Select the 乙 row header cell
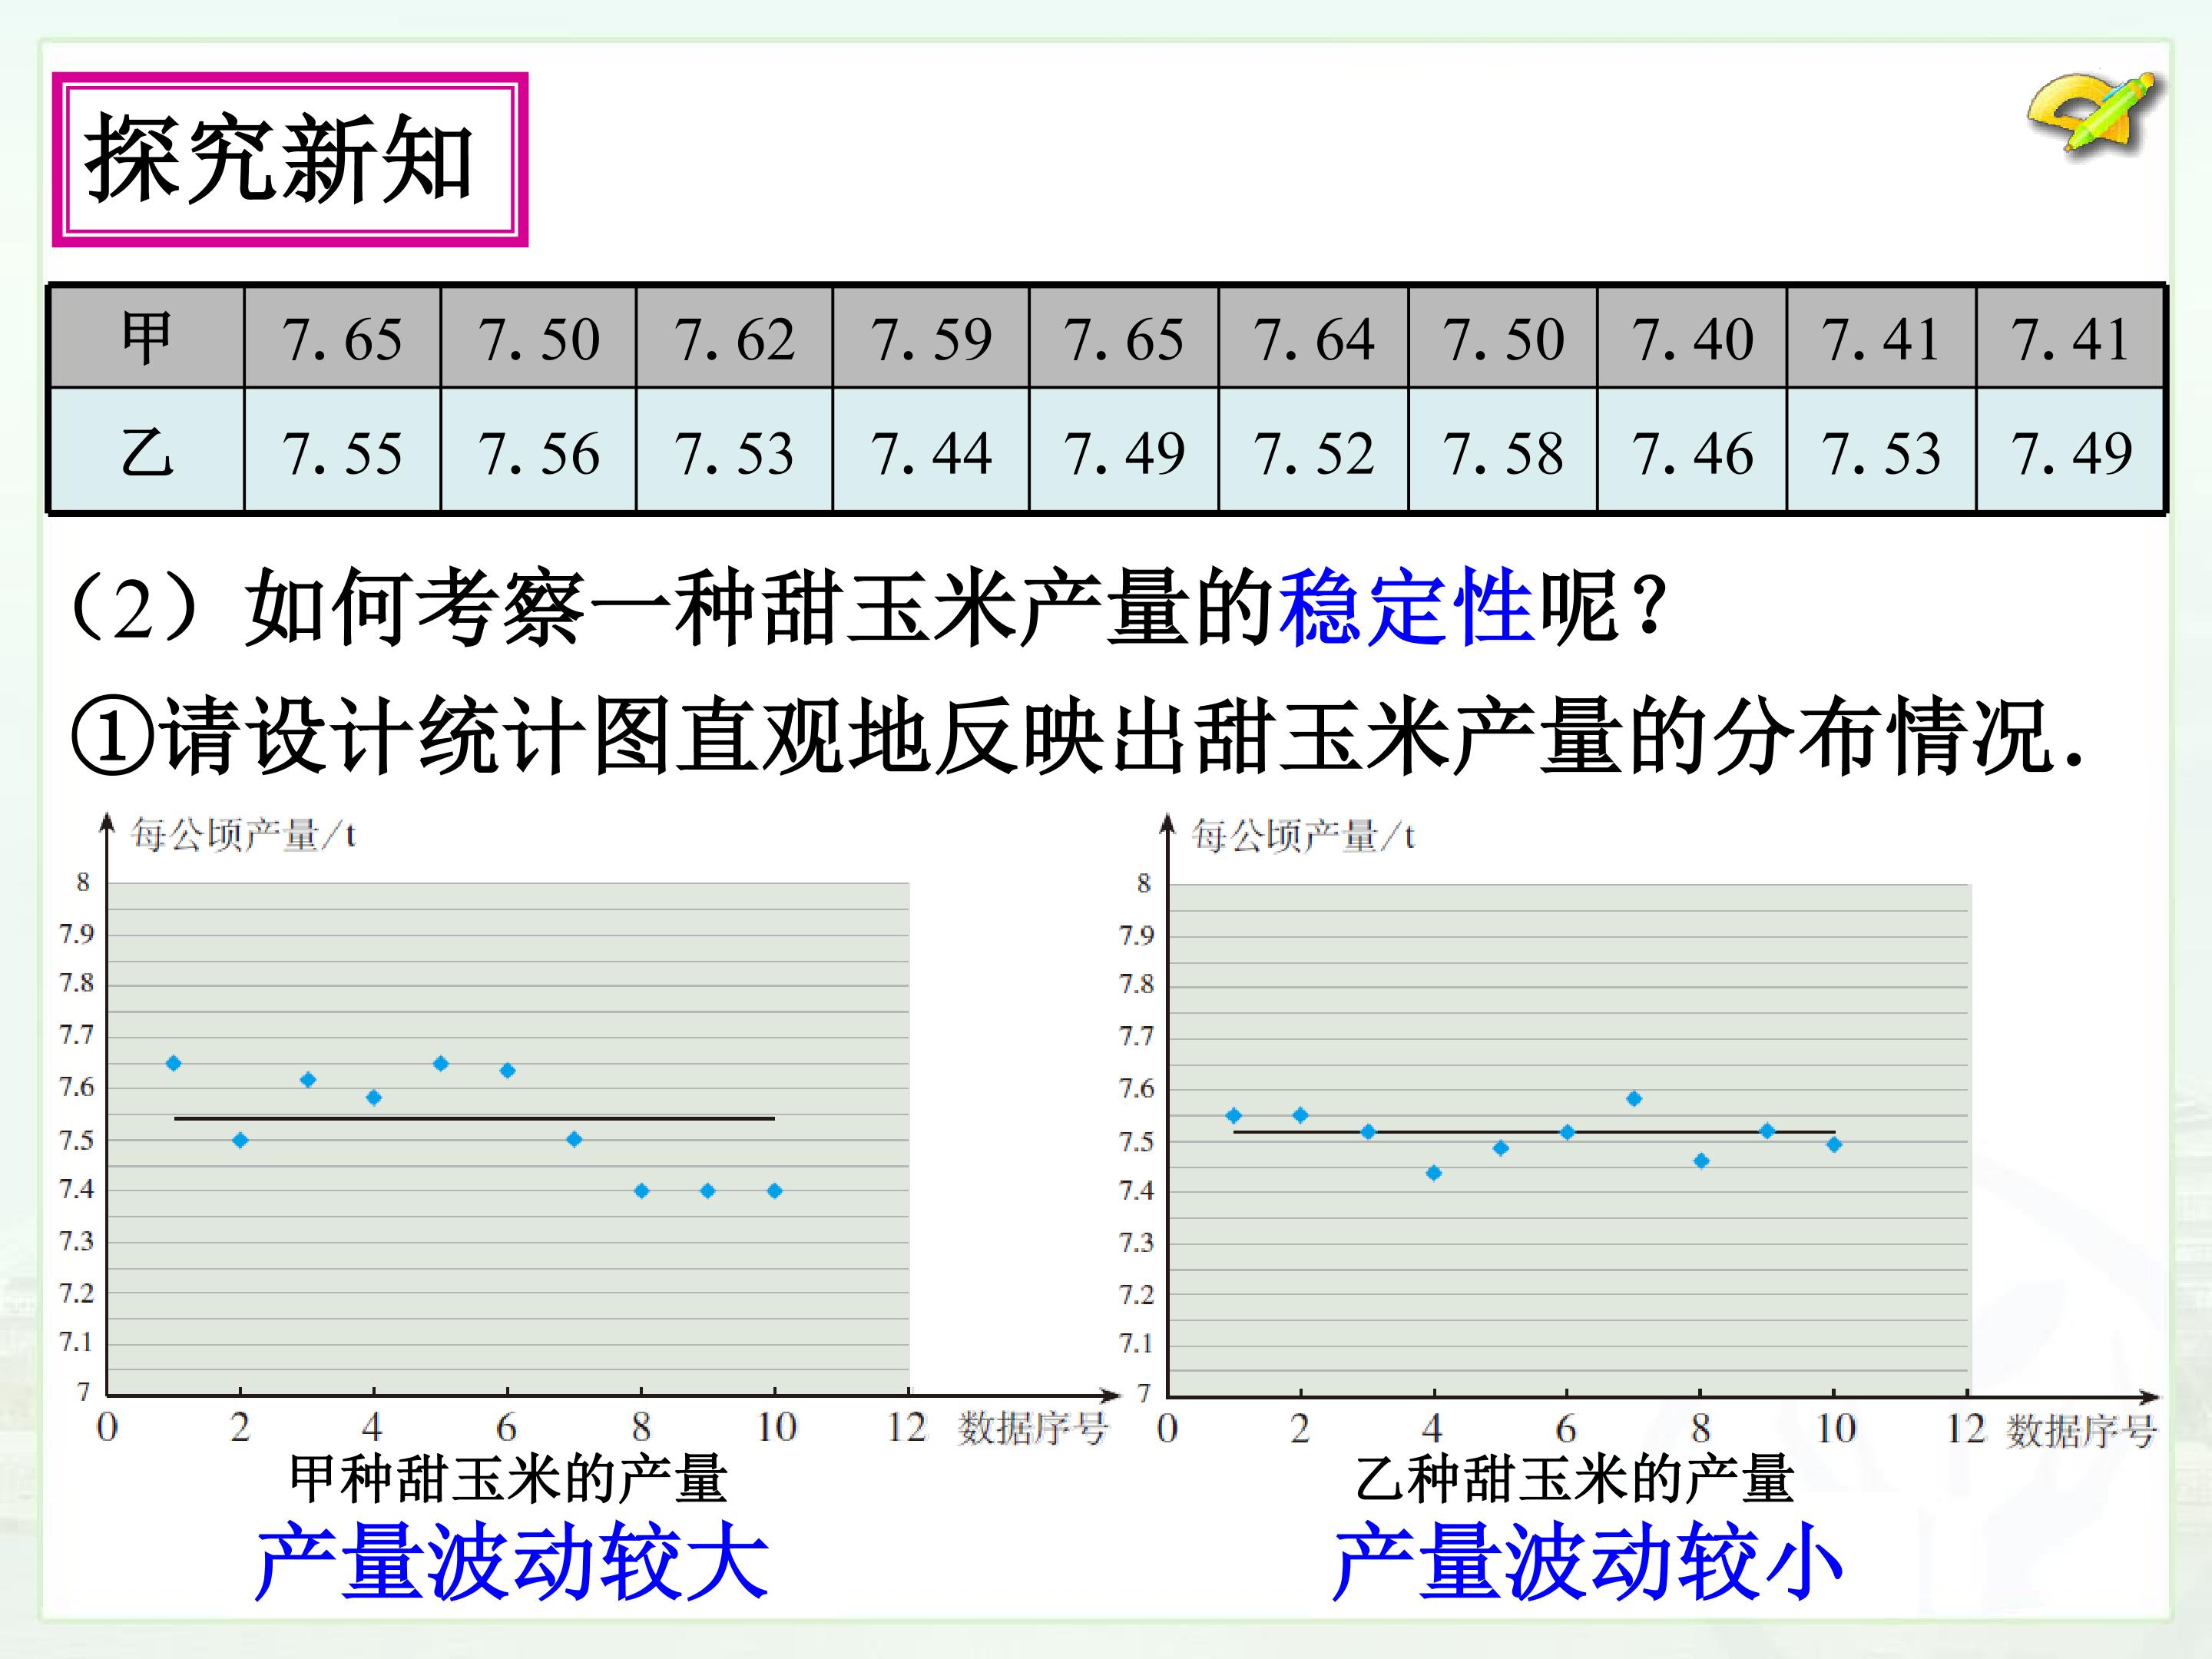Image resolution: width=2212 pixels, height=1659 pixels. tap(146, 451)
